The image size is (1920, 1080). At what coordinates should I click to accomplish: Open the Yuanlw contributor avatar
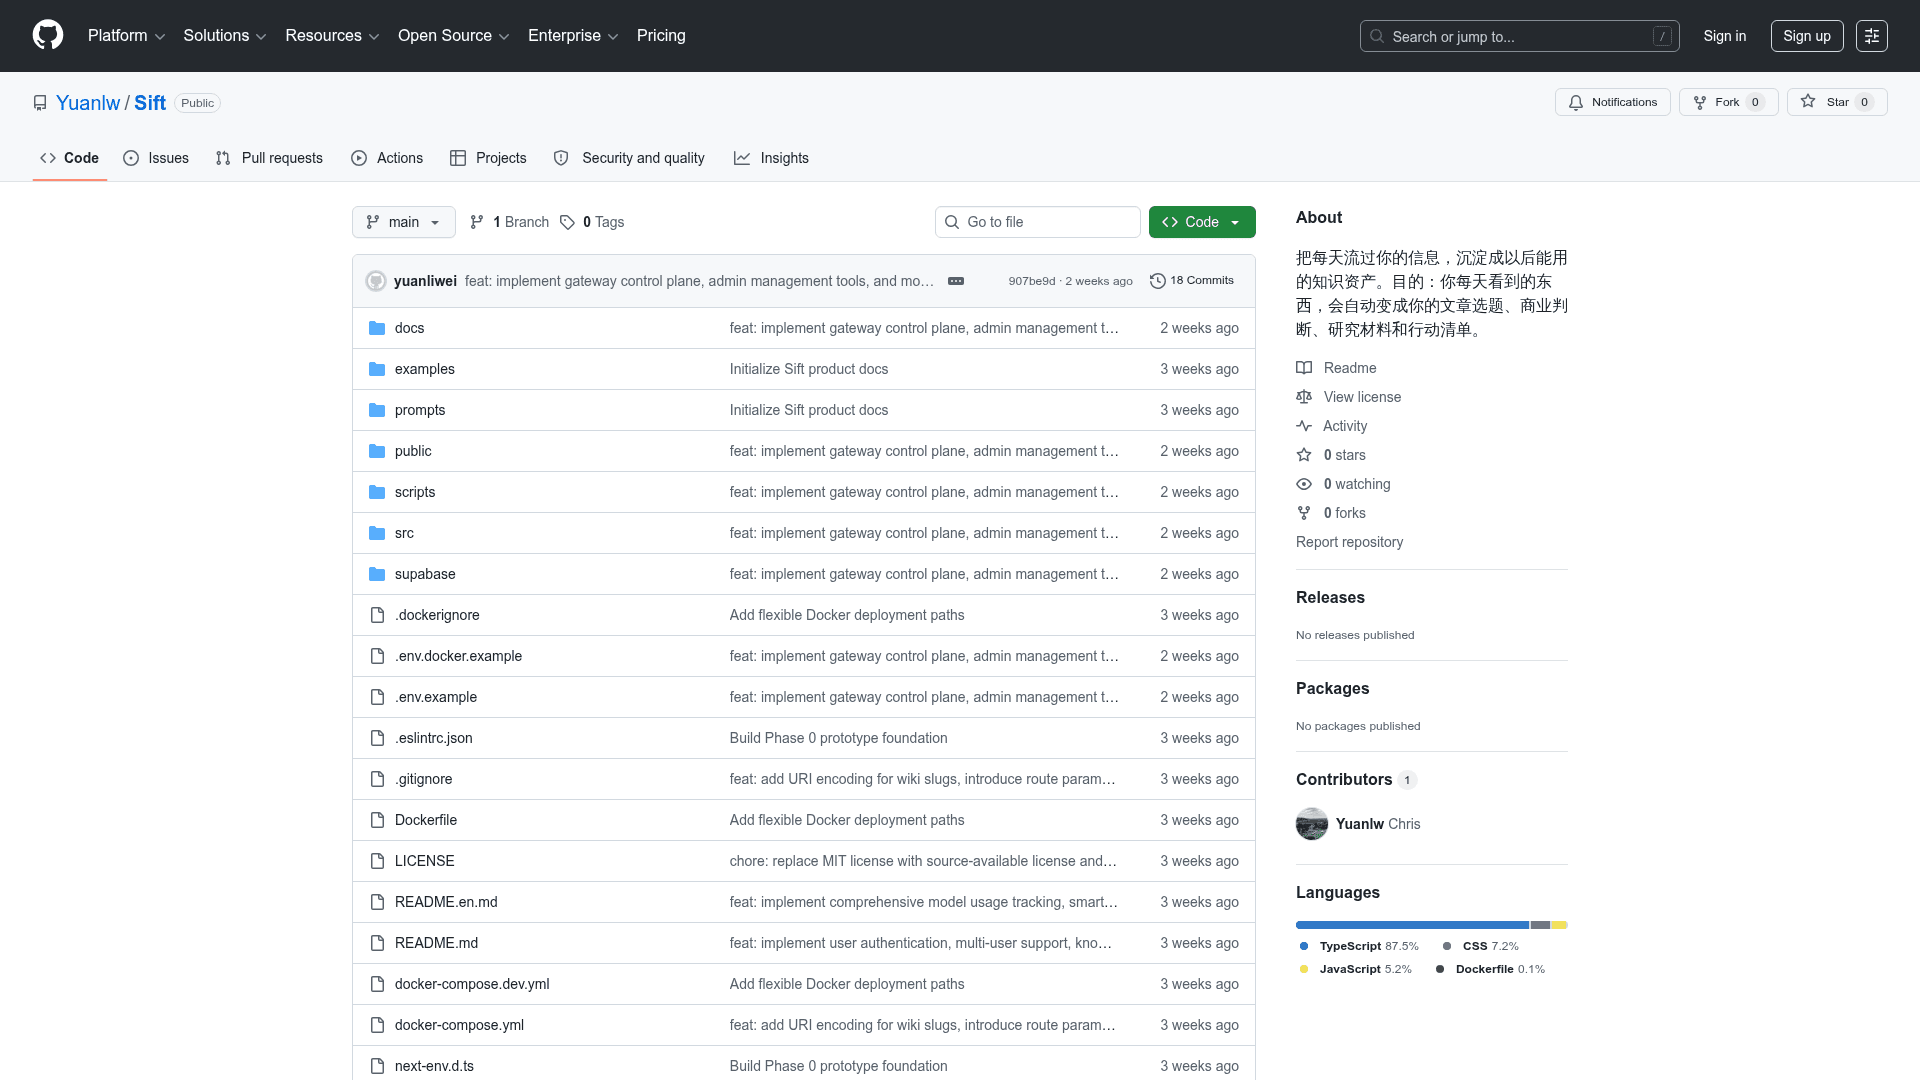[x=1312, y=824]
